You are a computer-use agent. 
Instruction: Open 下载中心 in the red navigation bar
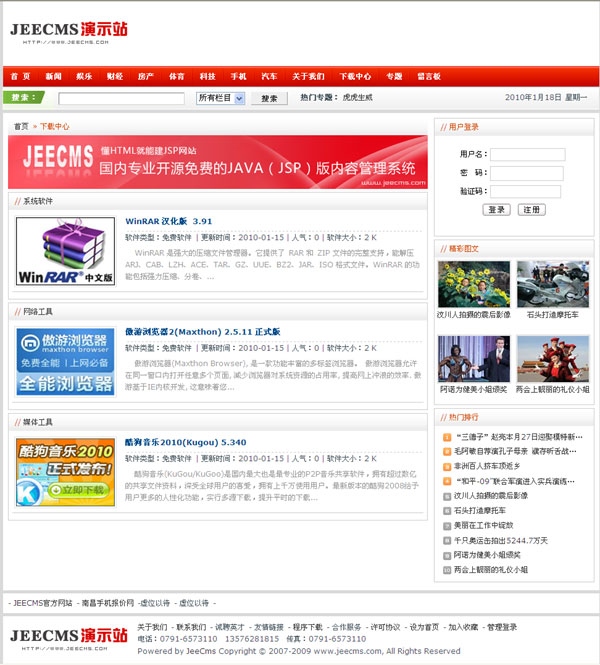pyautogui.click(x=355, y=76)
